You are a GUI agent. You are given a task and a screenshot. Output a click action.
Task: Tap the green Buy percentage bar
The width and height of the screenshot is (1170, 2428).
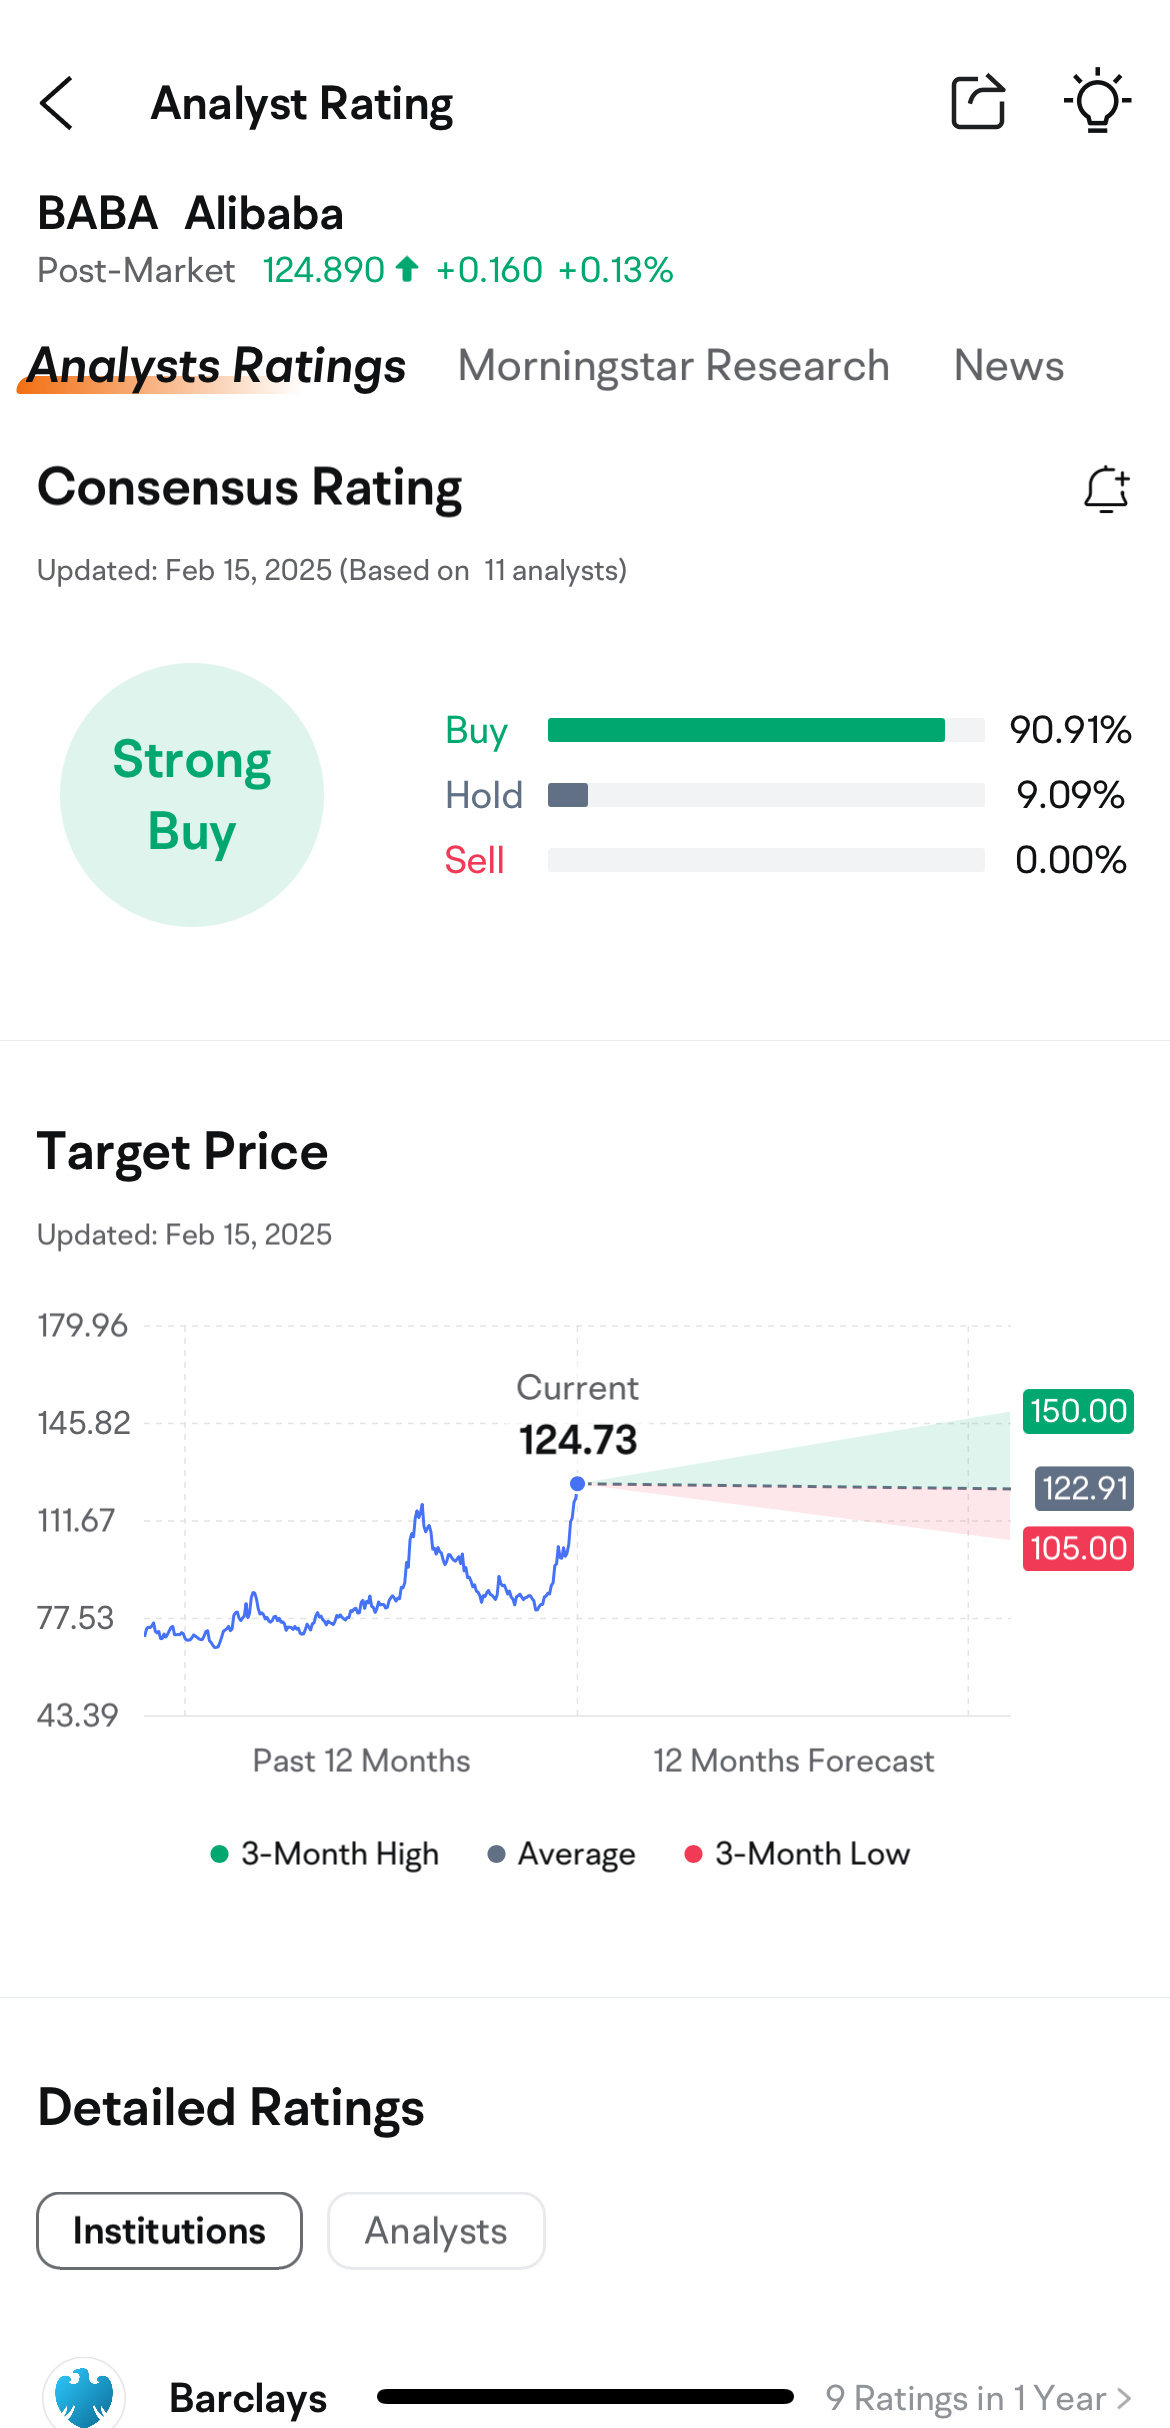pyautogui.click(x=746, y=730)
